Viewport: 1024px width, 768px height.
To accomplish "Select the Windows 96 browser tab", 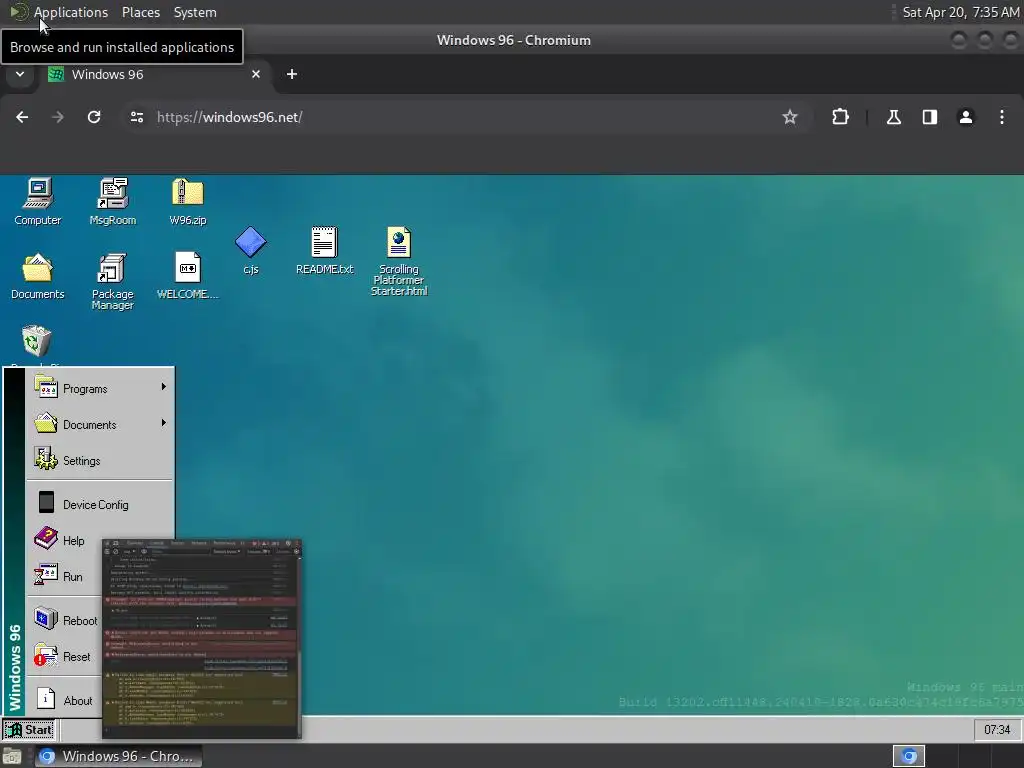I will [155, 74].
